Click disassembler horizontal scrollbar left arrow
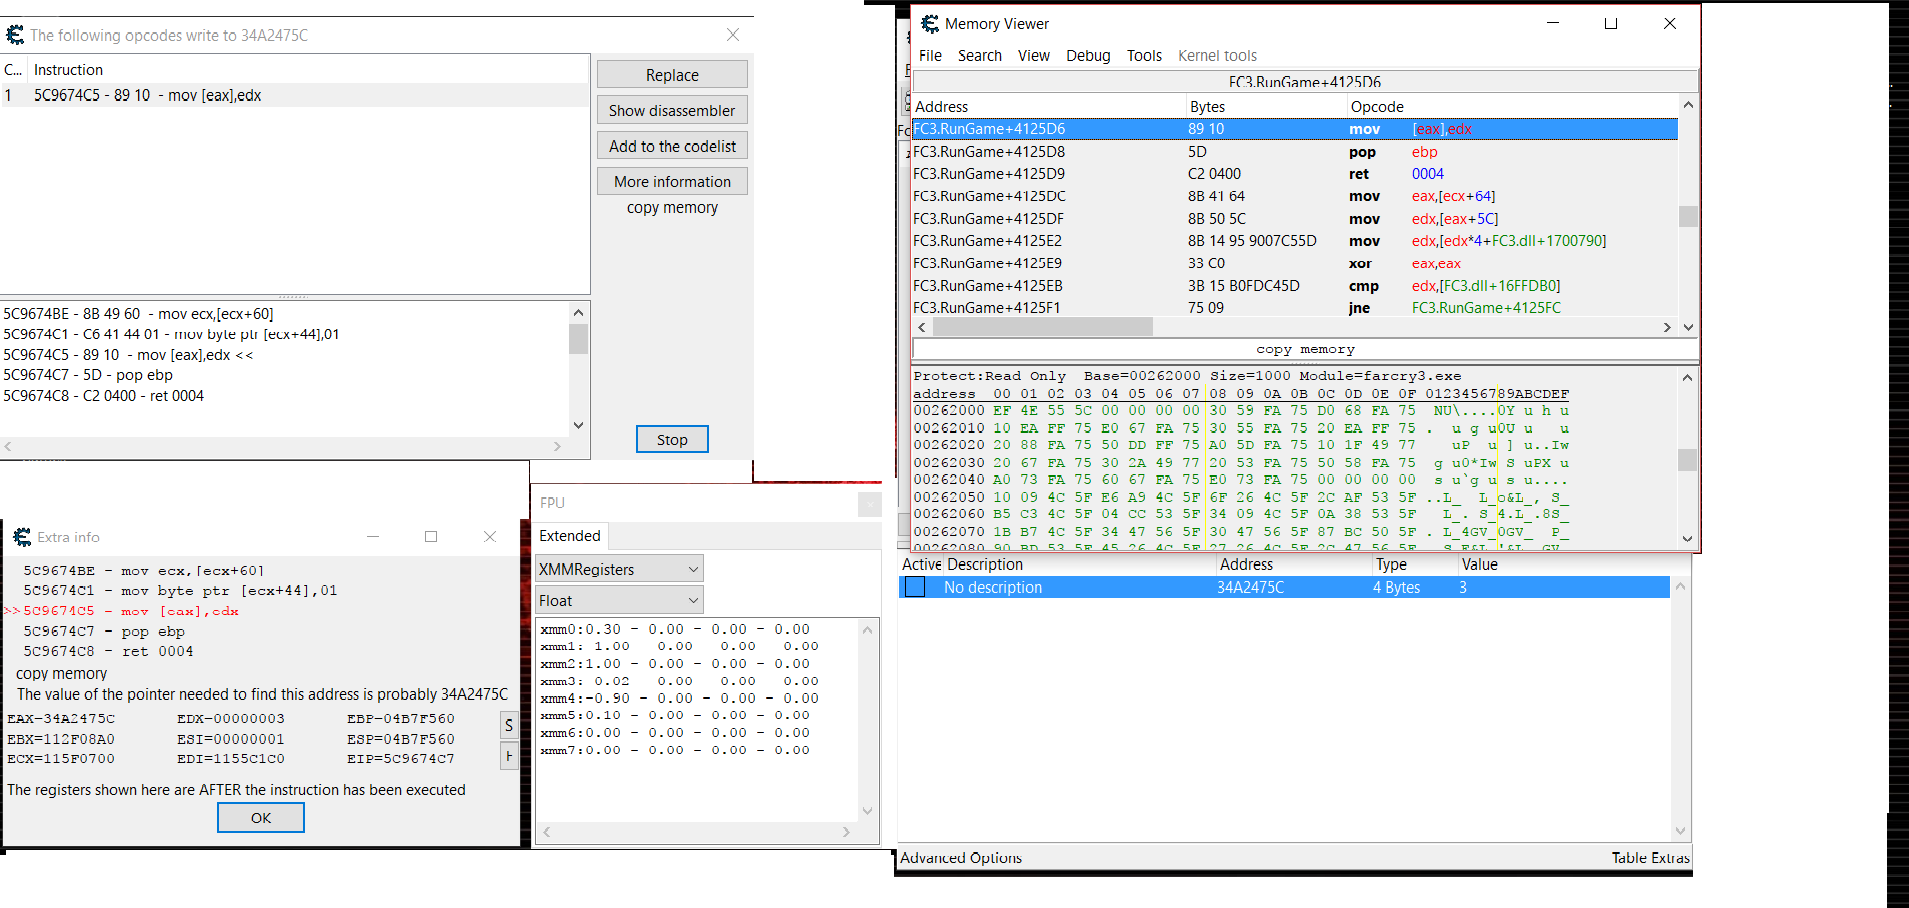 [x=922, y=327]
